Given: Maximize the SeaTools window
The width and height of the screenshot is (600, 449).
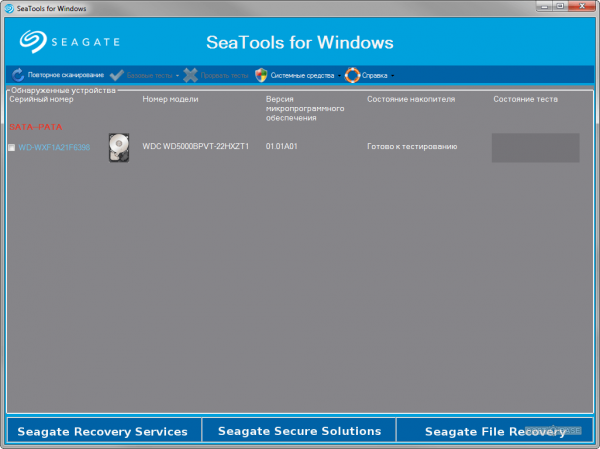Looking at the screenshot, I should [560, 6].
